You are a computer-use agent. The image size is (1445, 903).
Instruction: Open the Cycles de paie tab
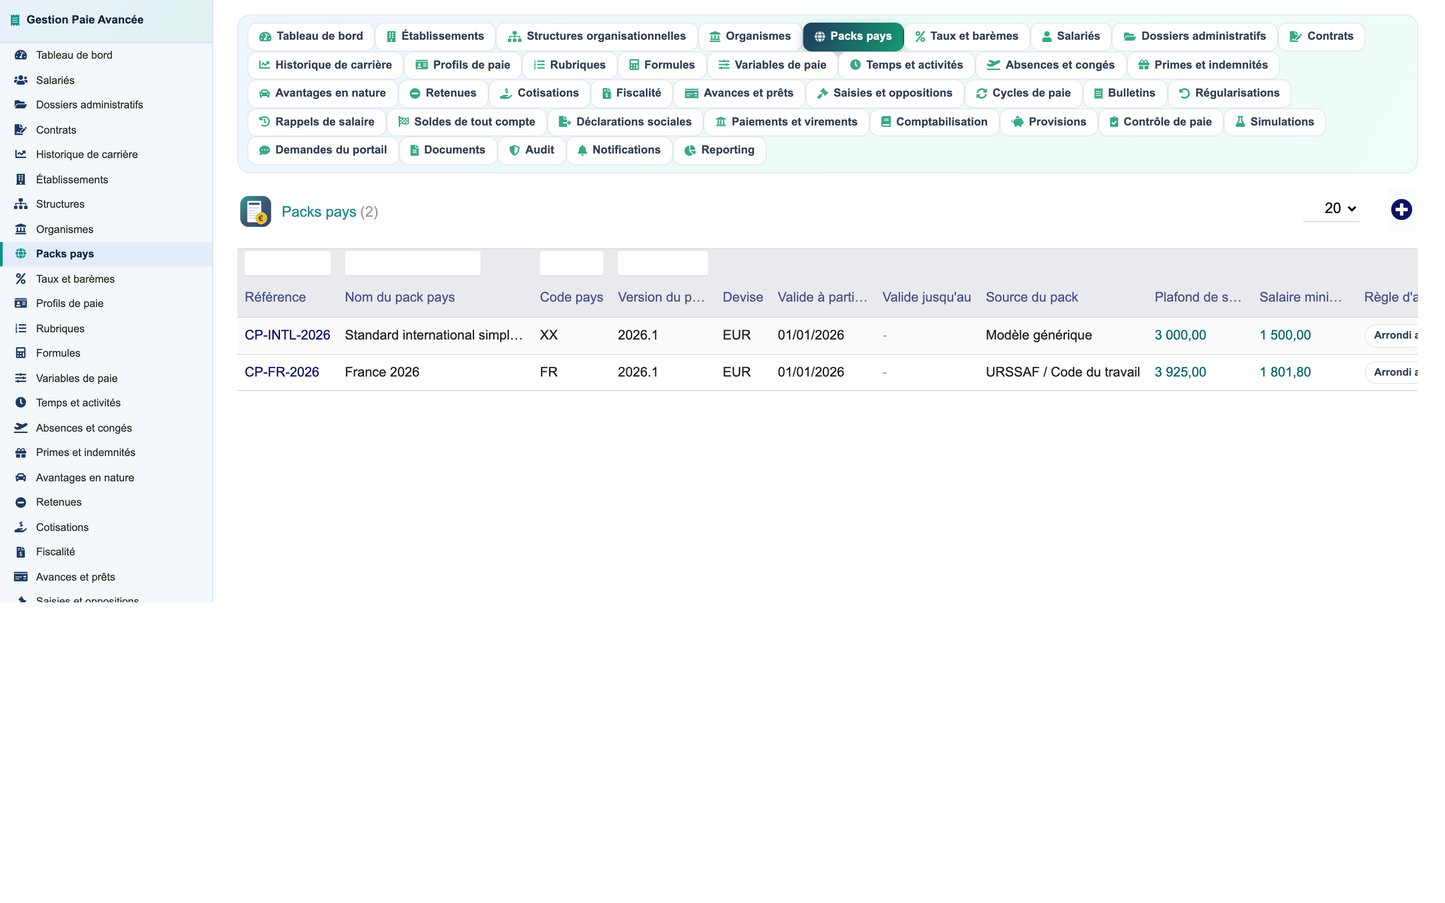click(1023, 93)
